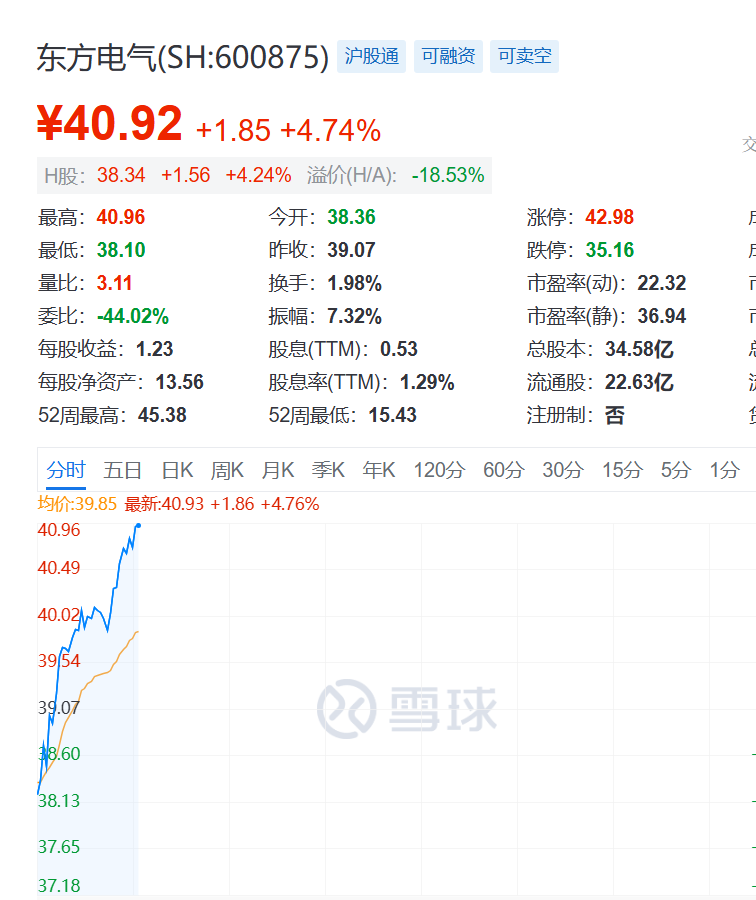The width and height of the screenshot is (756, 900).
Task: Click the stock title 东方电气(SH:600875)
Action: 183,57
